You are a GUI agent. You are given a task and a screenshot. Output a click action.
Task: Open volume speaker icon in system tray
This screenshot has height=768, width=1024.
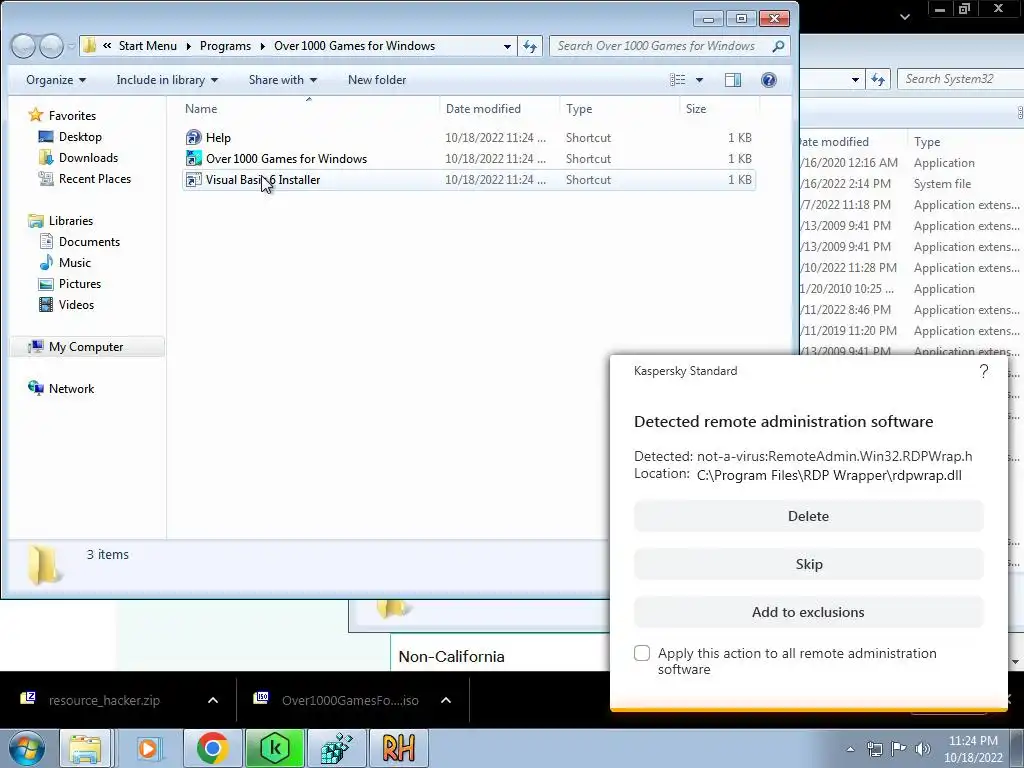[923, 749]
